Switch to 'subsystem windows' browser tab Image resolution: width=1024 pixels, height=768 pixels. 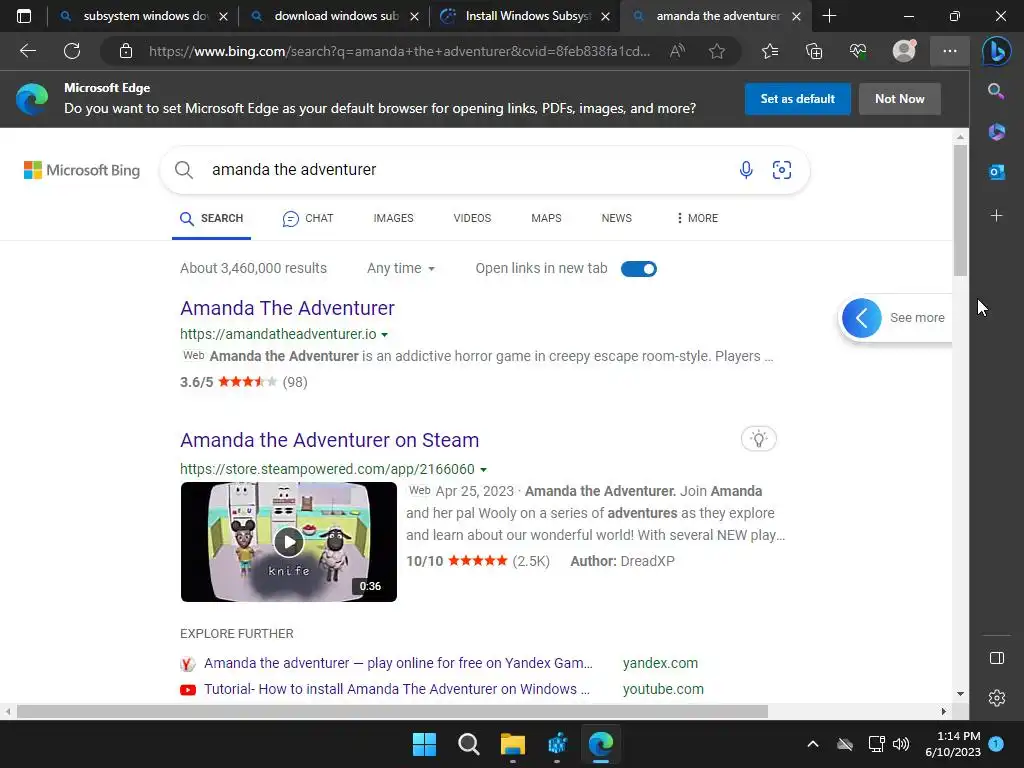[x=142, y=16]
